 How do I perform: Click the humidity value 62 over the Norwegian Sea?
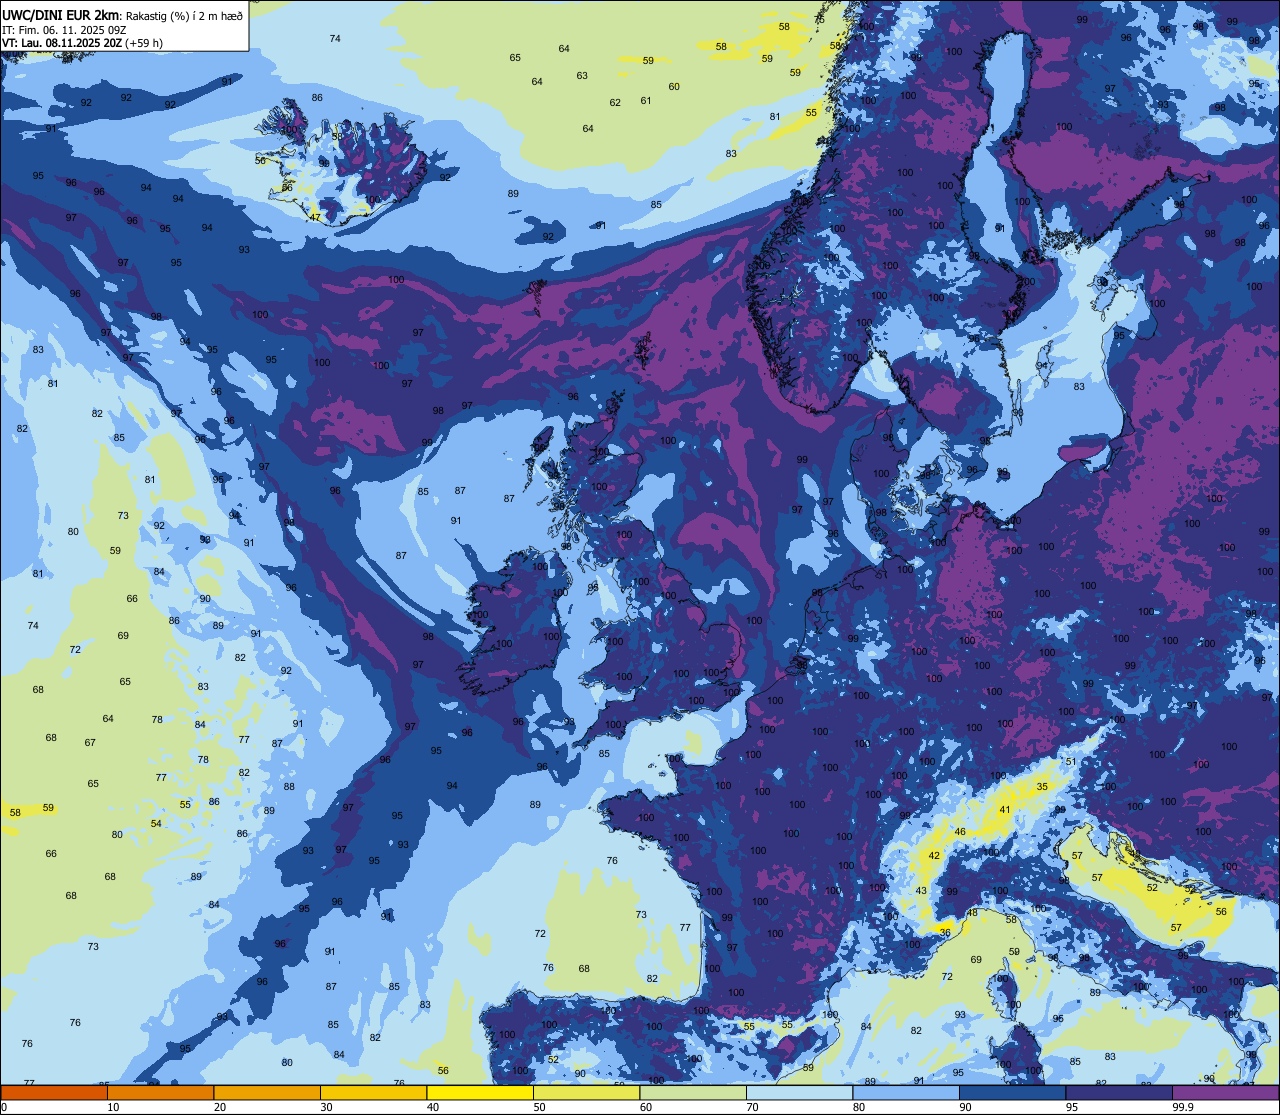point(615,102)
